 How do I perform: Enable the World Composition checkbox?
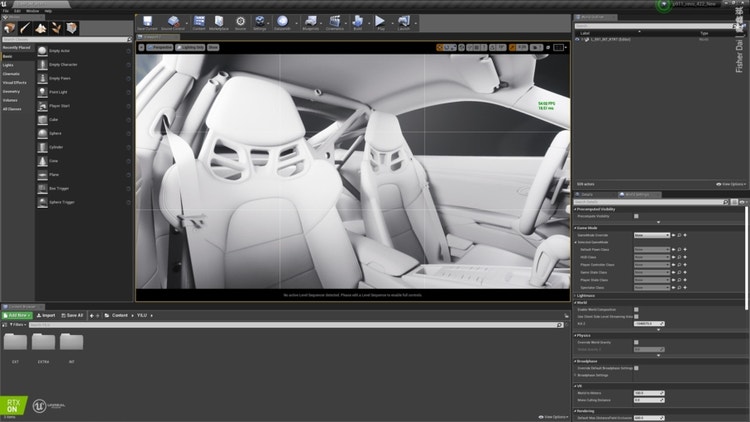[x=636, y=310]
